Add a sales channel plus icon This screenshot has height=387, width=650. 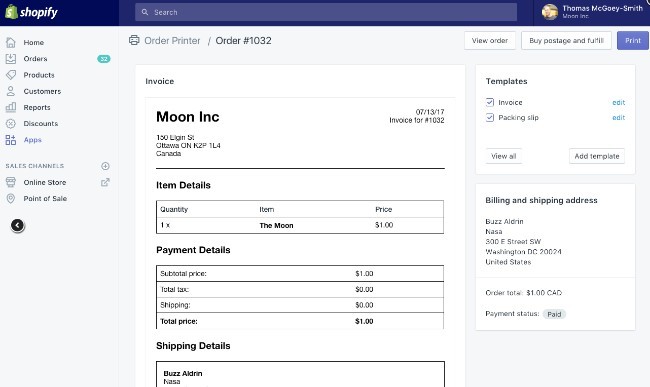(x=105, y=166)
